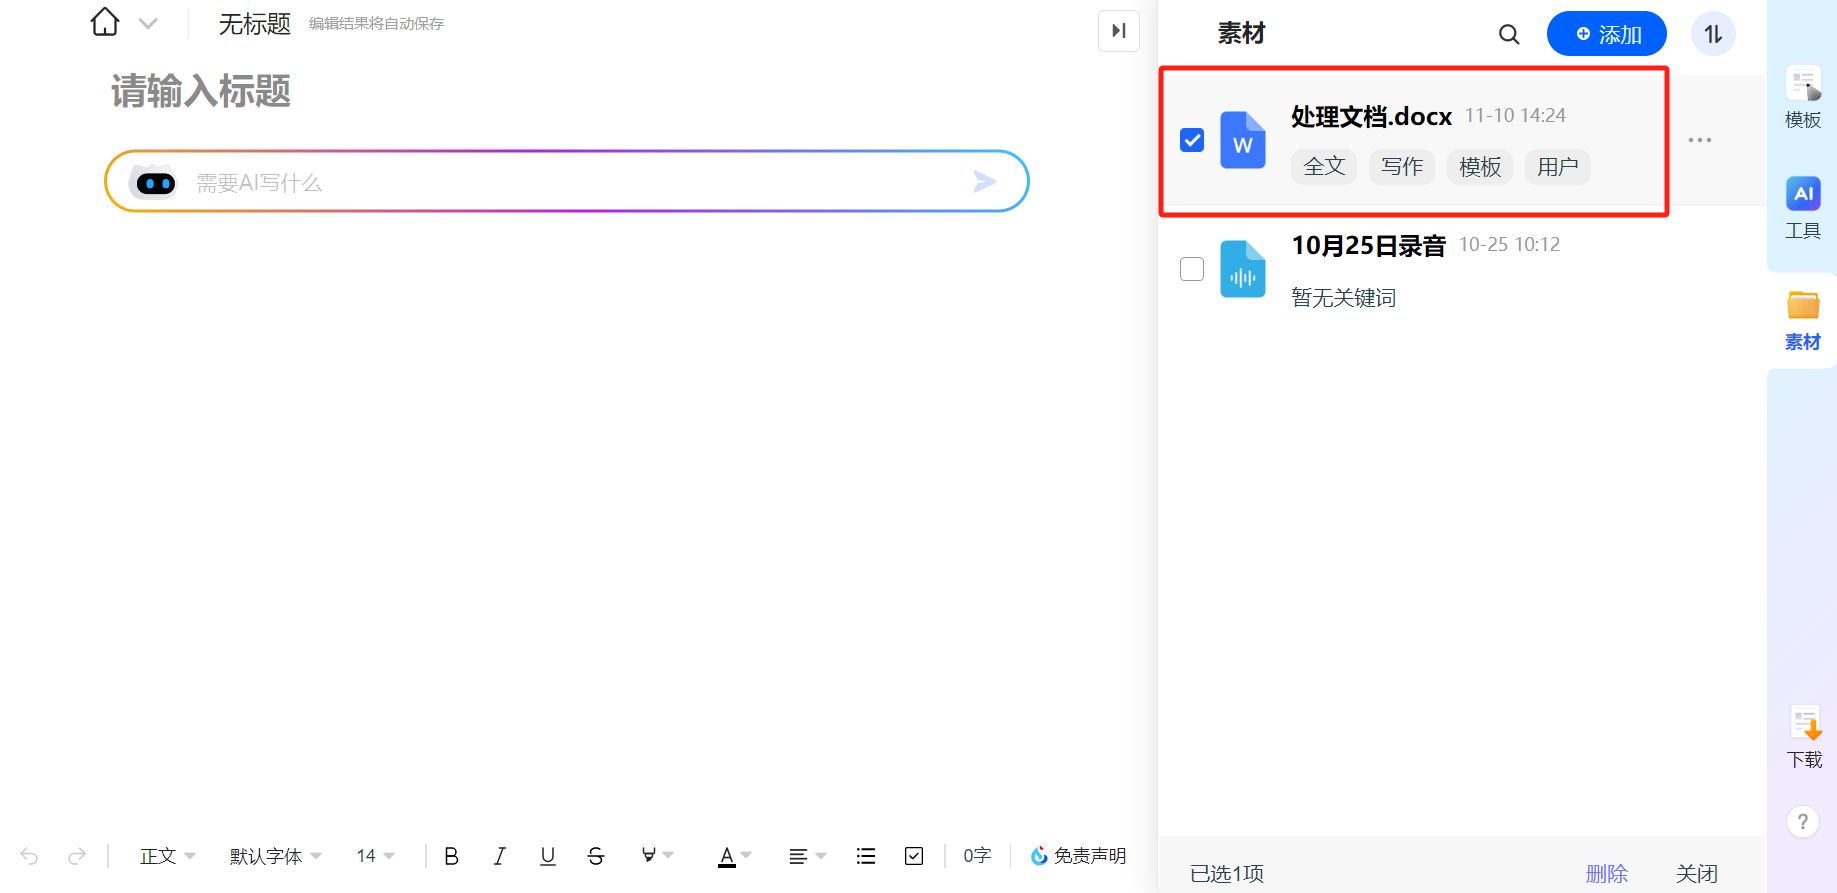Uncheck the 处理文档.docx checkbox
Screen dimensions: 1837x893
coord(1192,140)
